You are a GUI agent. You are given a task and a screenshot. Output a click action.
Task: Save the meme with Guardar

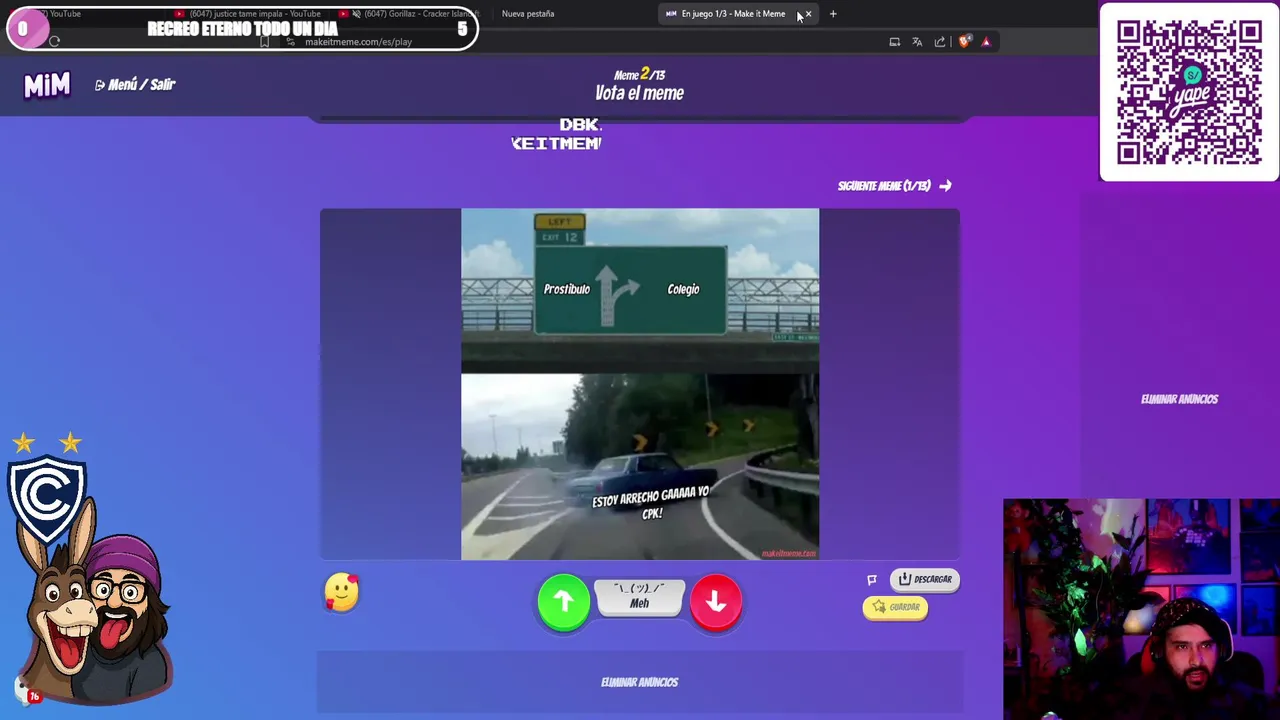pos(895,607)
